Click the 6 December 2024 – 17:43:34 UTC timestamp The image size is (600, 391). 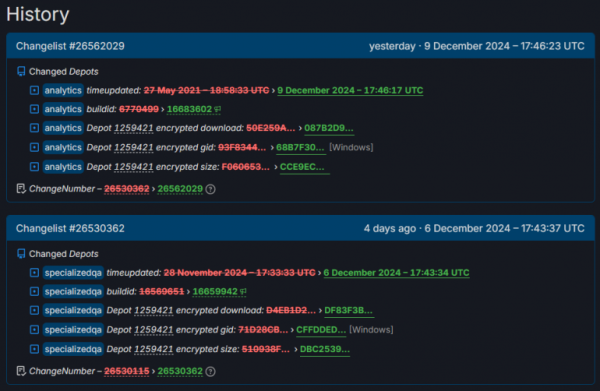[x=396, y=273]
